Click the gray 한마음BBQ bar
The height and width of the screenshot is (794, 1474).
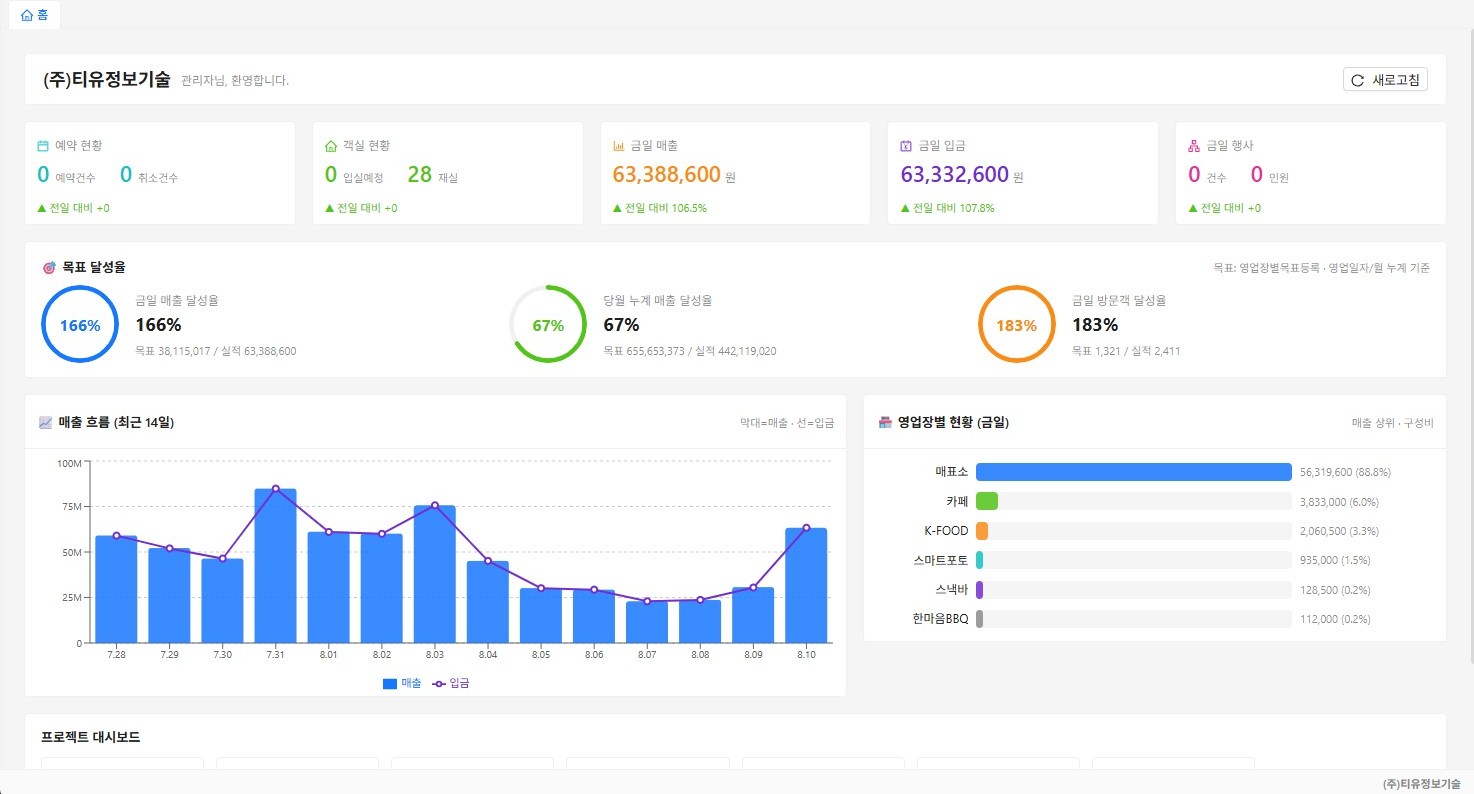(x=980, y=619)
